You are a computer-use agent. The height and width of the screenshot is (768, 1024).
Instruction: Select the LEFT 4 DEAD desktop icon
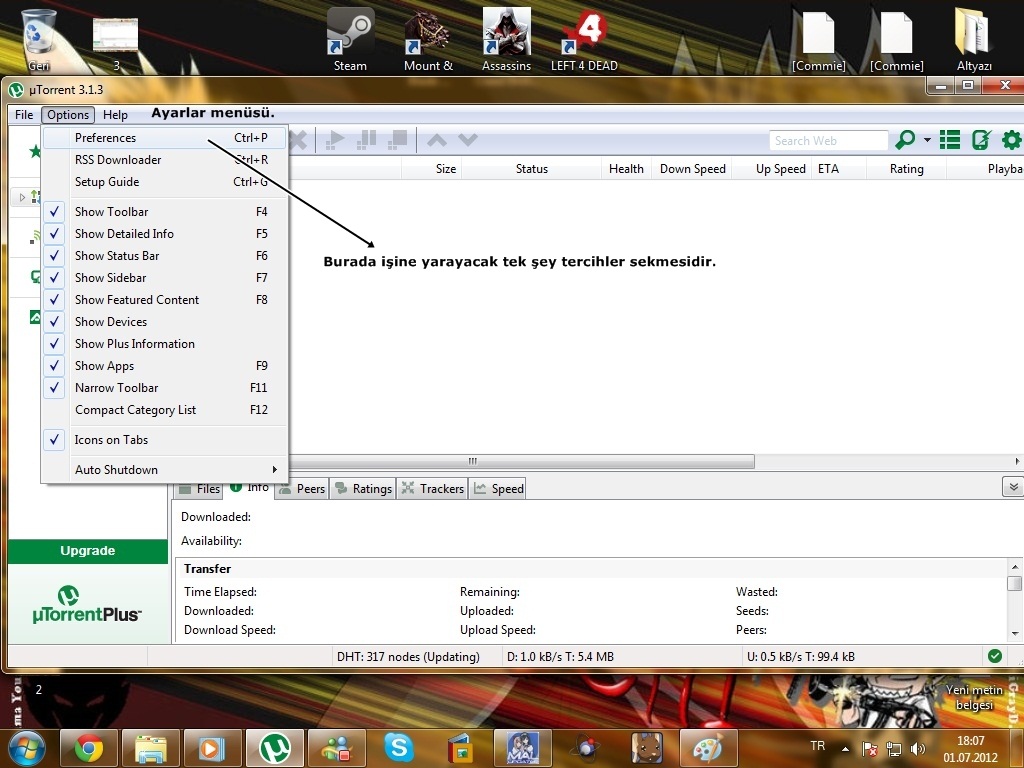[x=584, y=40]
